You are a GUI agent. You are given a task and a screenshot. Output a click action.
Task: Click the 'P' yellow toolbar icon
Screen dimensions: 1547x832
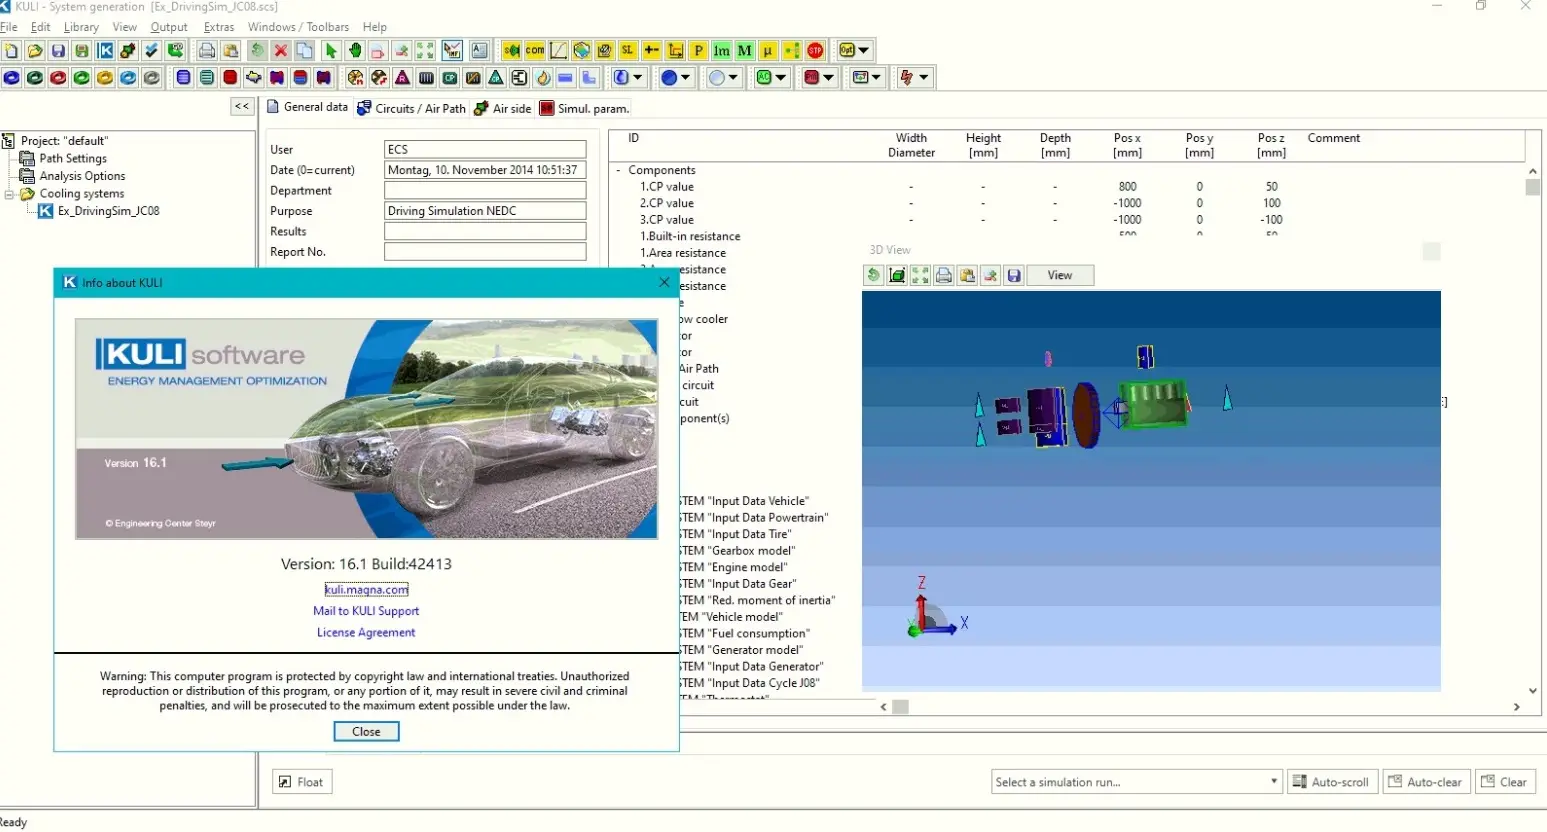coord(698,50)
